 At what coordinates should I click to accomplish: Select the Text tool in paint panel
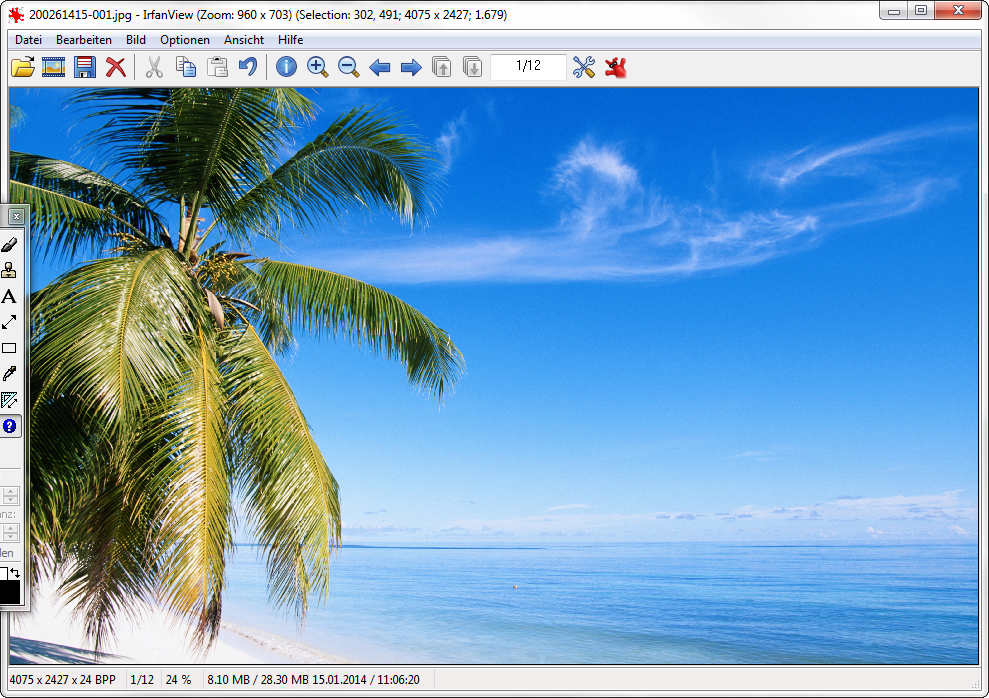coord(9,297)
